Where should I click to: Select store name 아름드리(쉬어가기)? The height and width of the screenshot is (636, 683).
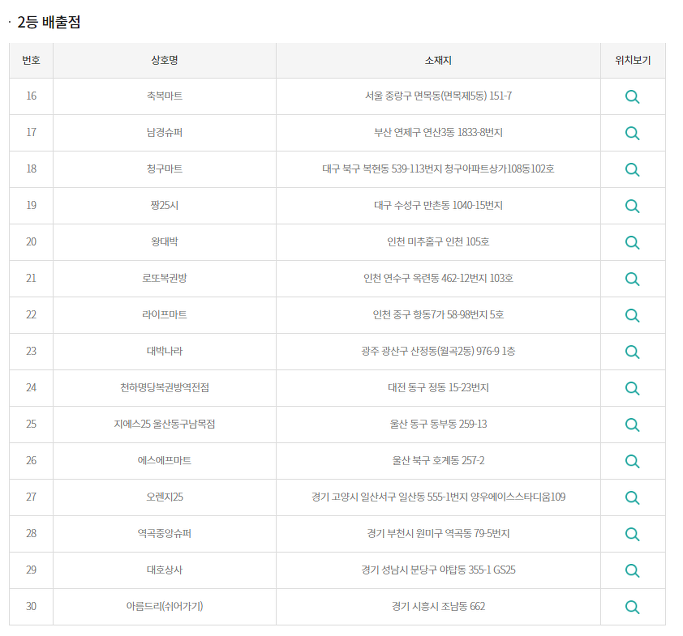165,606
